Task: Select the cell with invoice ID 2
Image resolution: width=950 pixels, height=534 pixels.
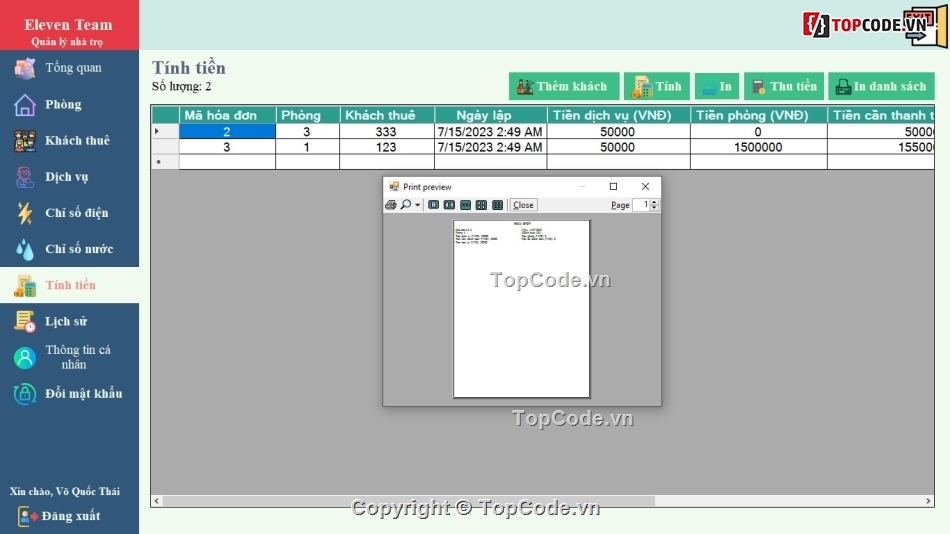Action: [227, 132]
